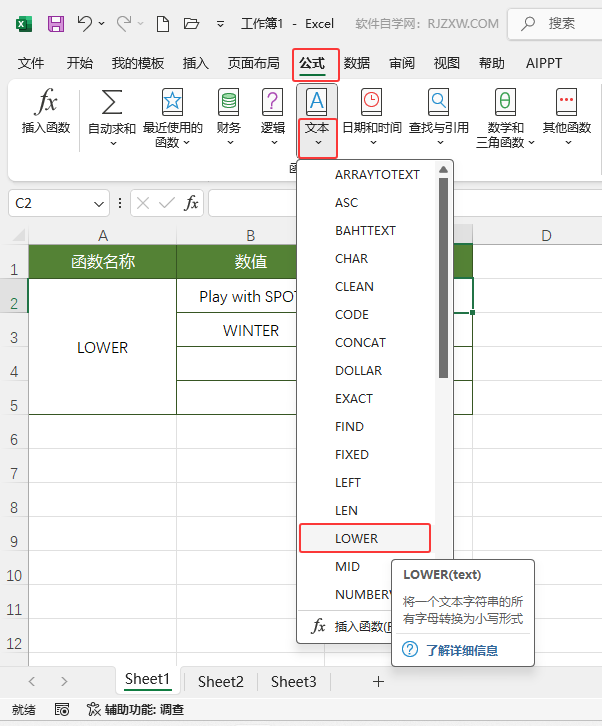
Task: Select LOWER in the text functions list
Action: [x=365, y=538]
